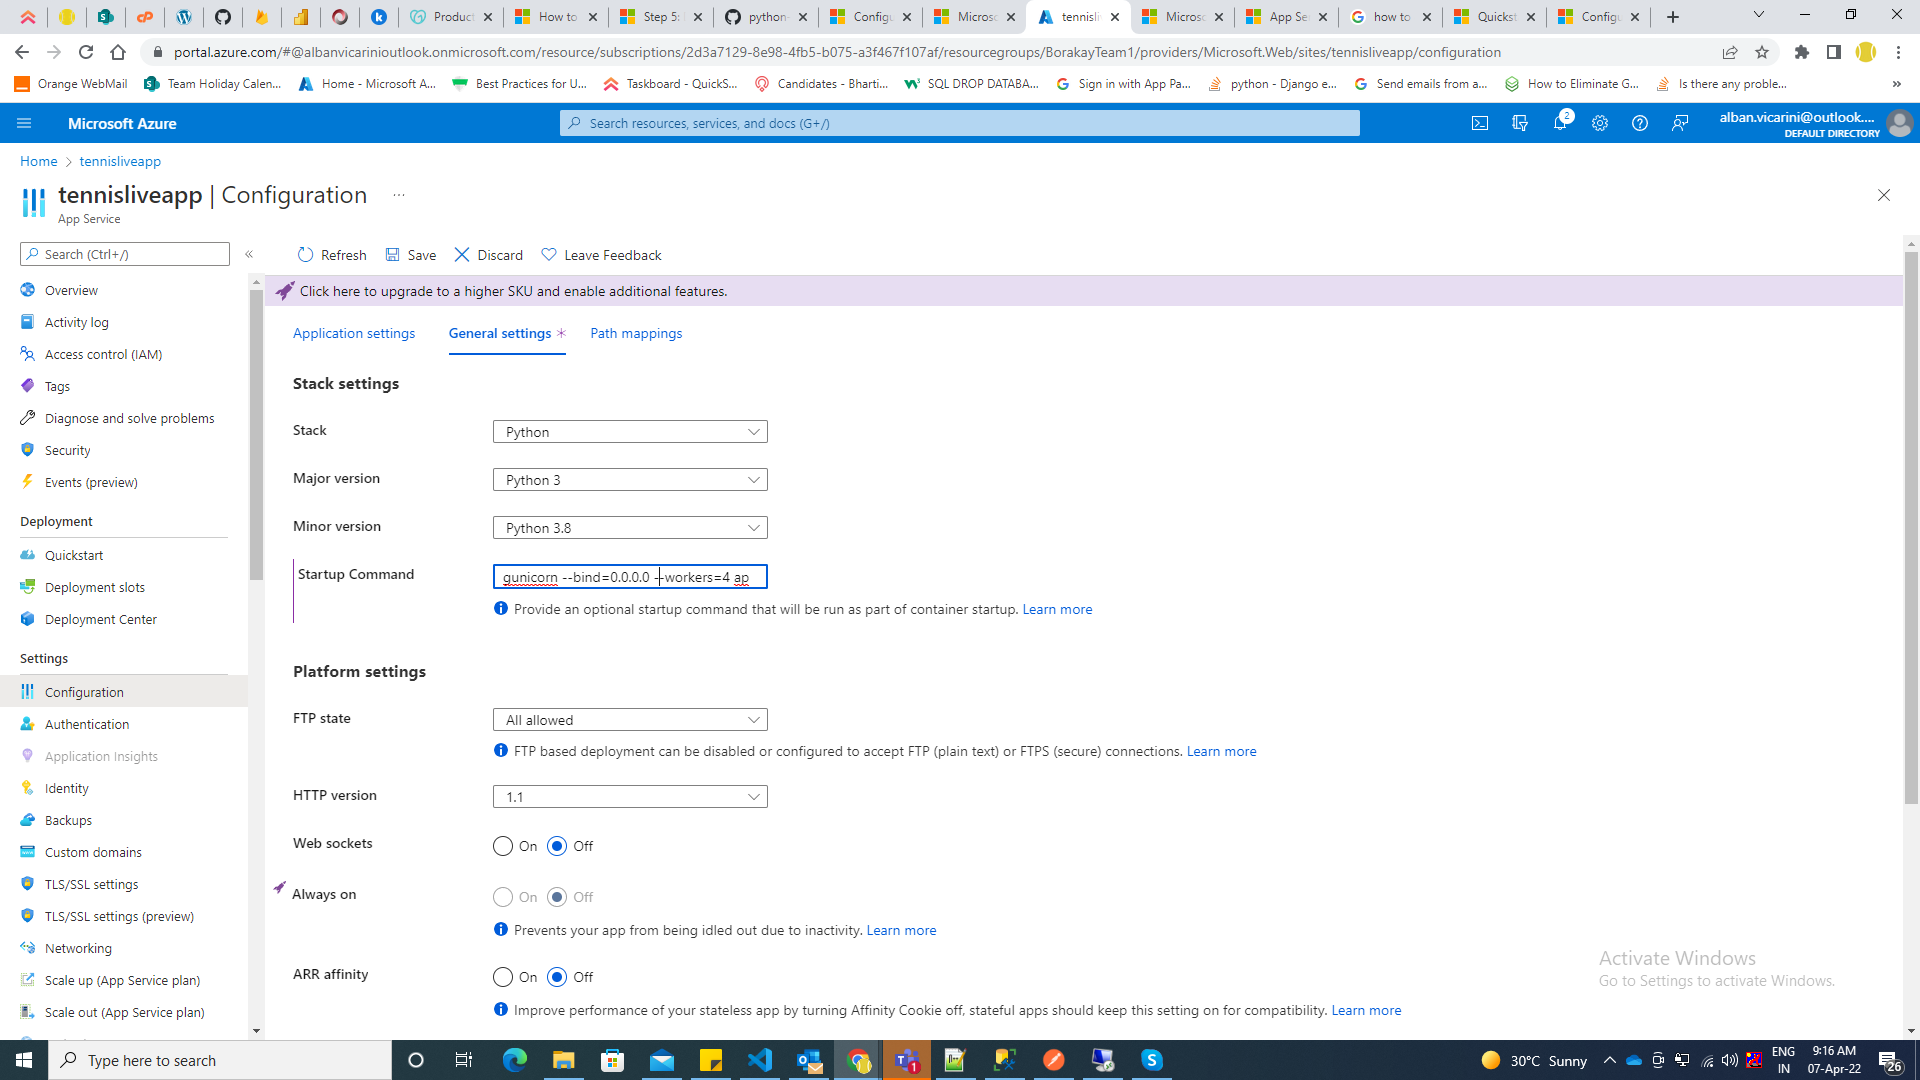Viewport: 1920px width, 1080px height.
Task: Turn Web sockets On
Action: click(503, 846)
